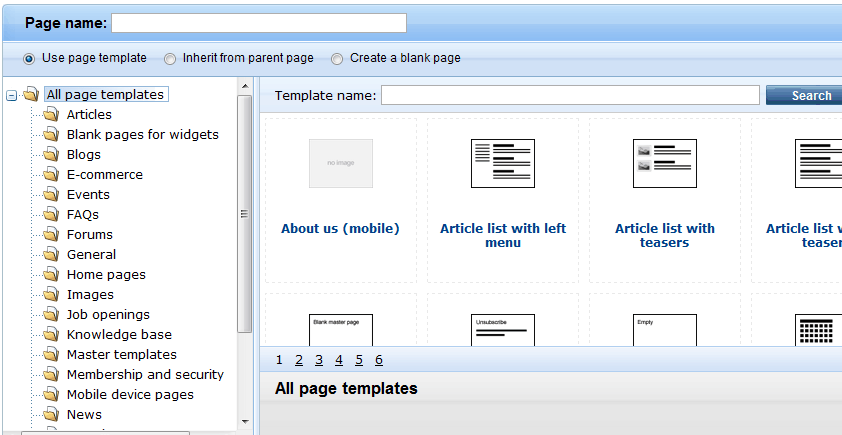The image size is (842, 435).
Task: Click the tree scrollbar up arrow
Action: 245,86
